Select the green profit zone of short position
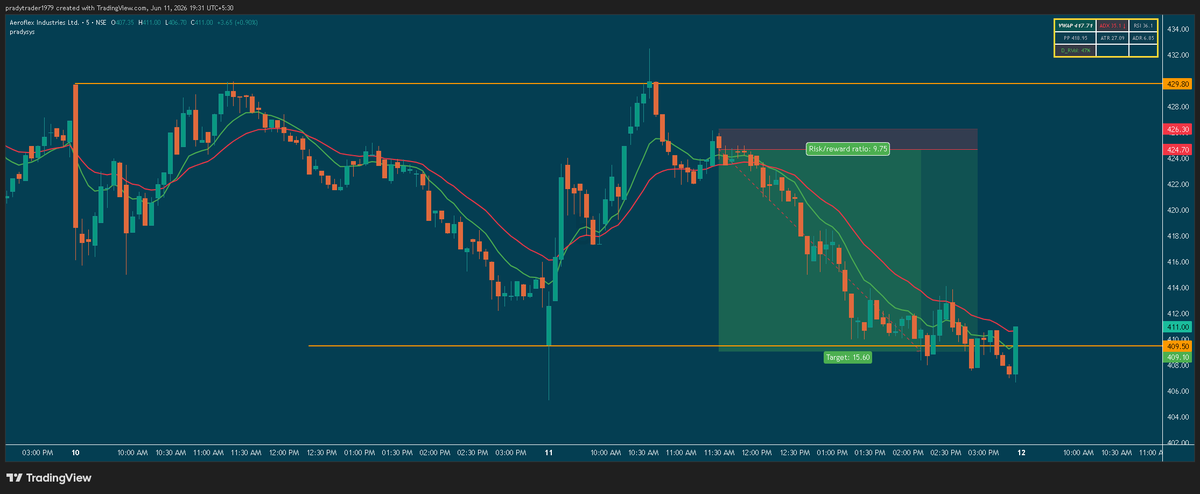The image size is (1200, 494). (x=847, y=251)
